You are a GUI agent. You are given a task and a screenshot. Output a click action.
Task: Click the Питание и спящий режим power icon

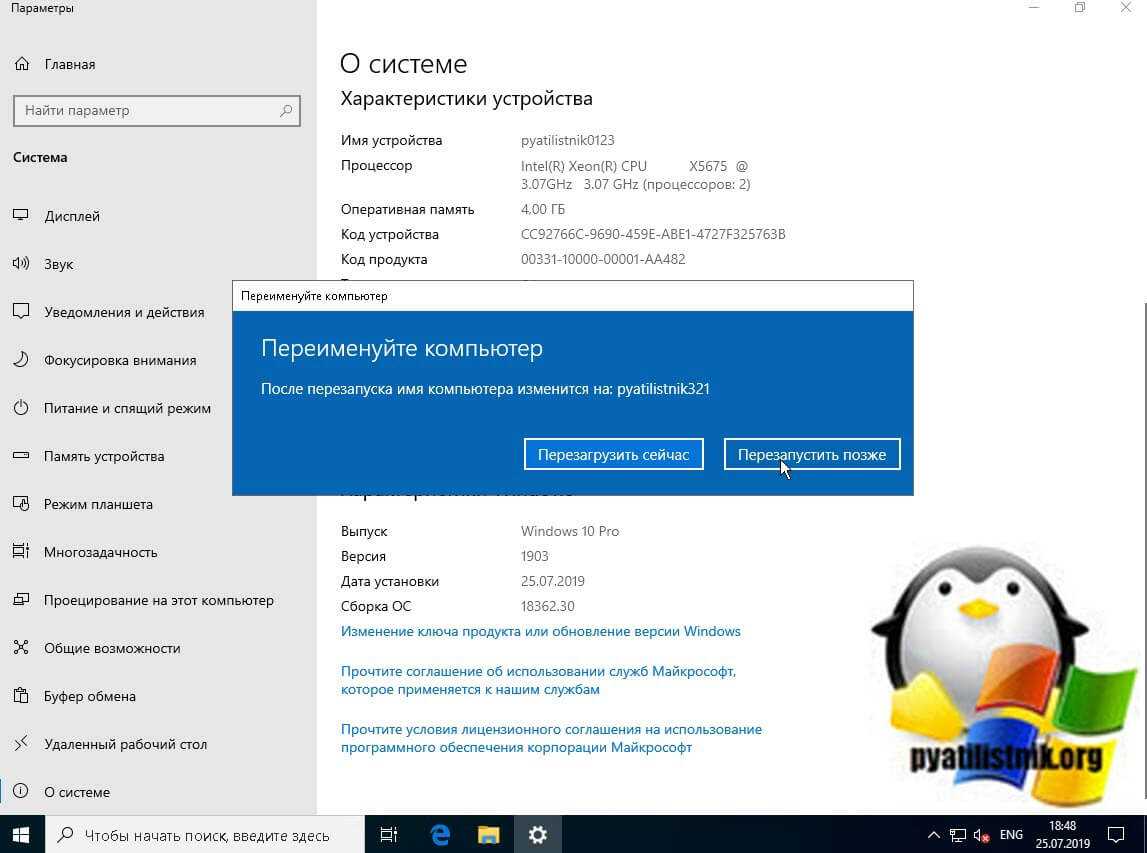point(21,408)
